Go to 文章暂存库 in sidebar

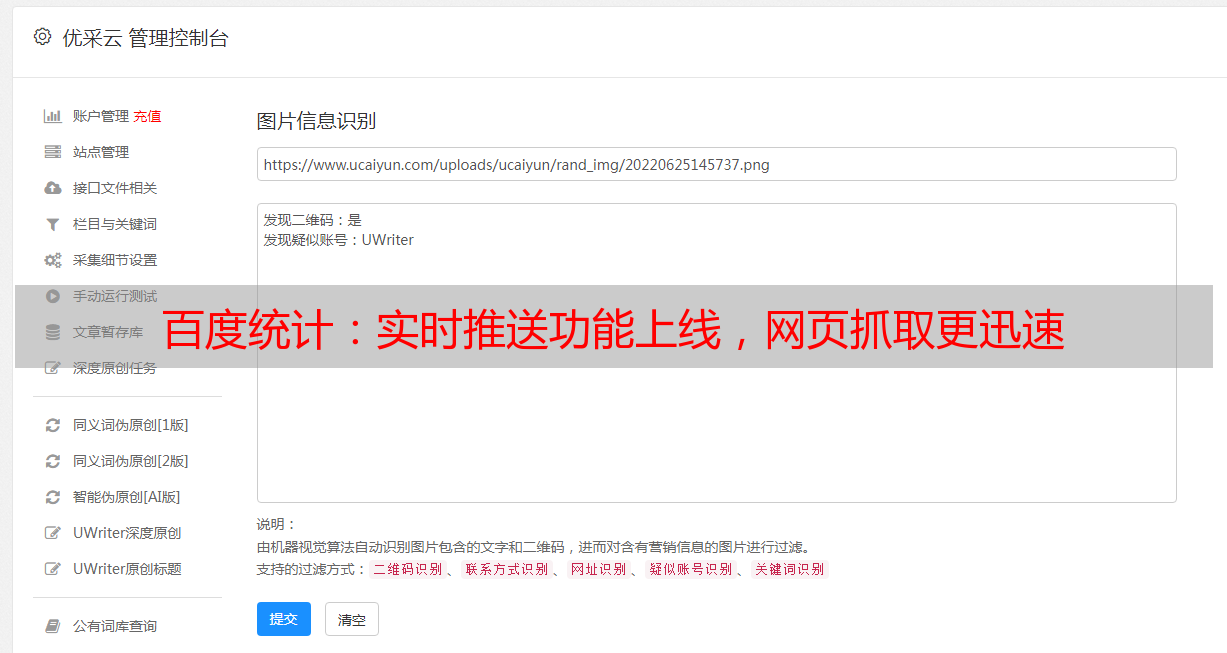point(108,332)
